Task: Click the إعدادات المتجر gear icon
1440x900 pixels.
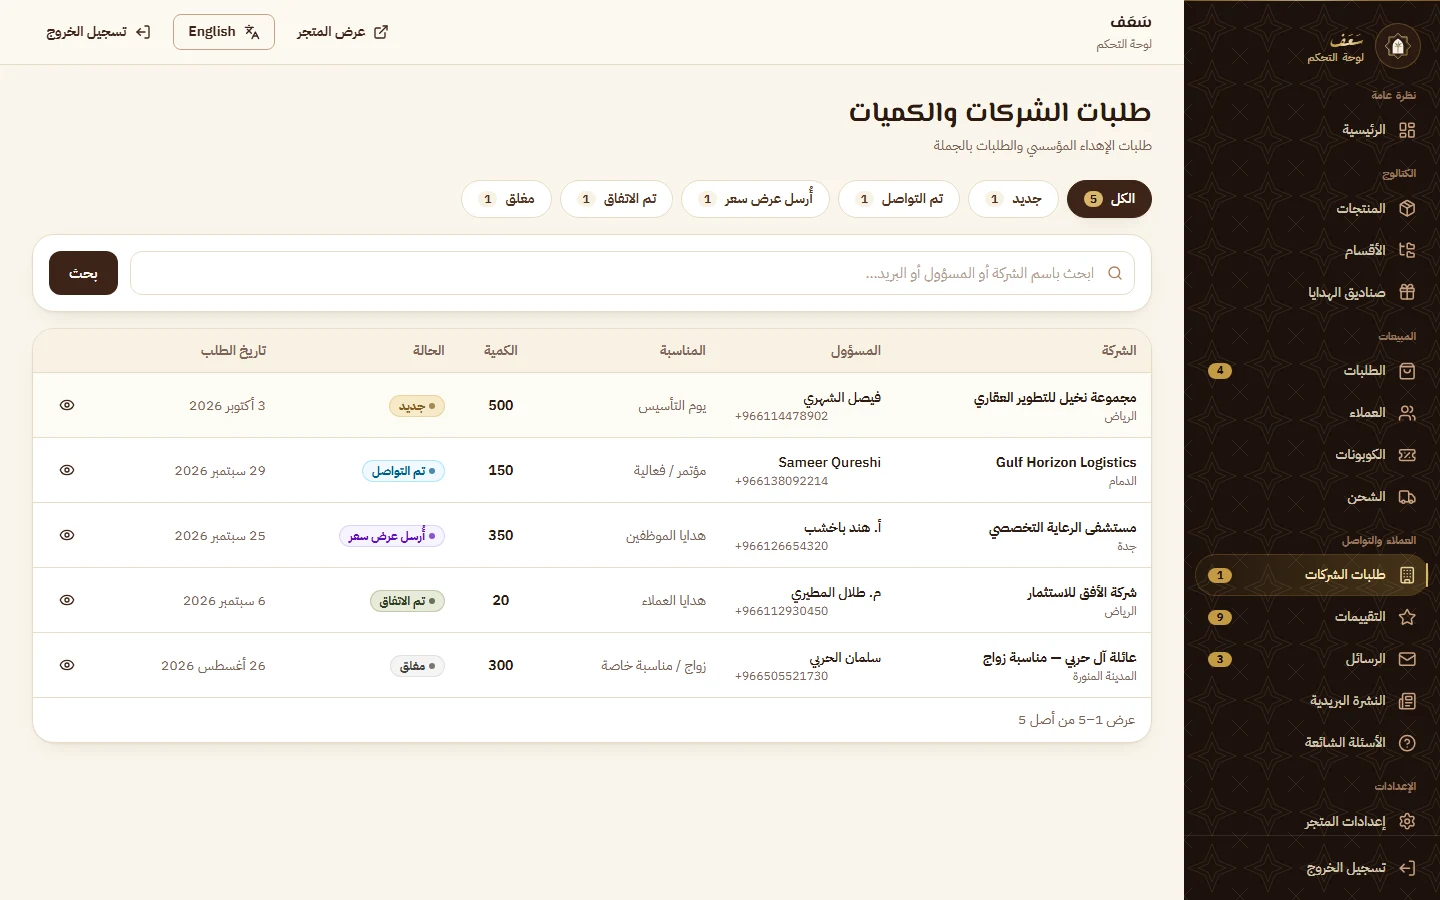Action: click(1407, 821)
